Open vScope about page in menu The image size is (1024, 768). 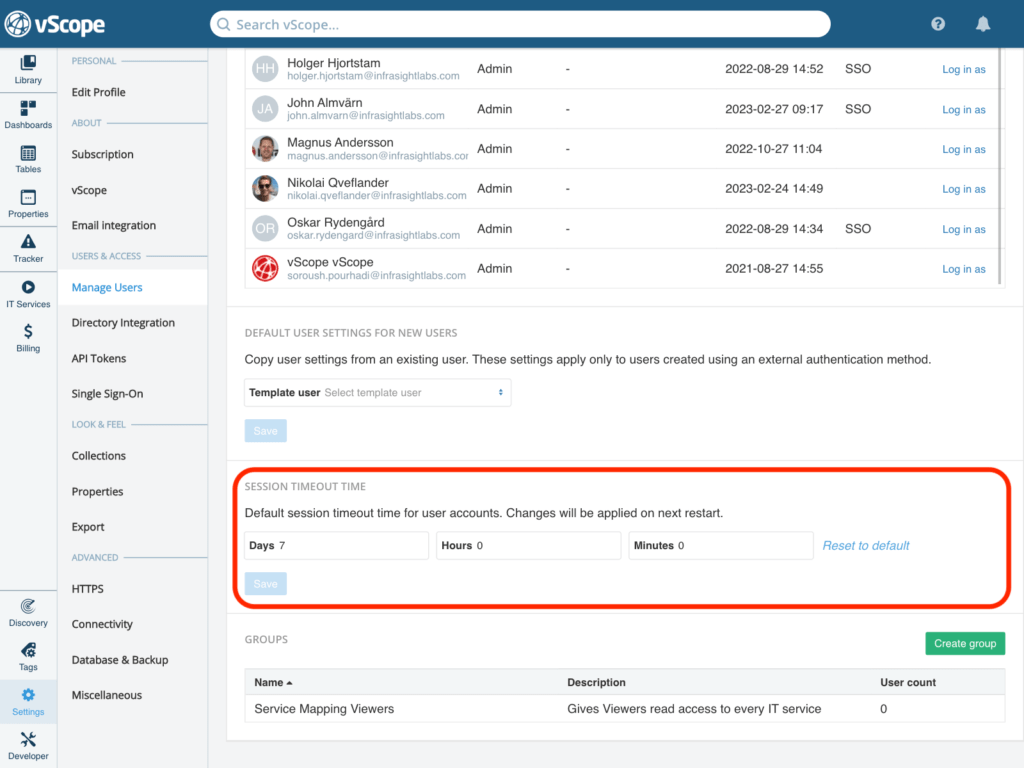point(89,190)
